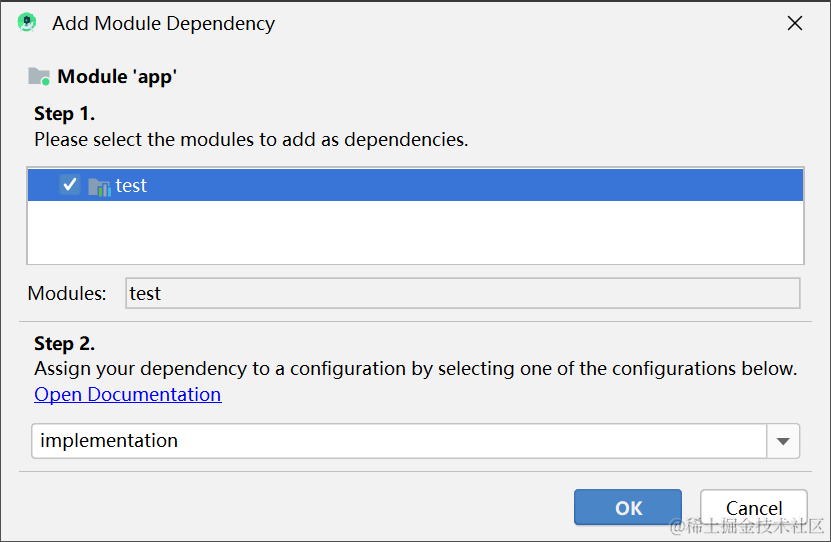Click the 'Assign your dependency' instruction text
Viewport: 831px width, 542px height.
[415, 368]
